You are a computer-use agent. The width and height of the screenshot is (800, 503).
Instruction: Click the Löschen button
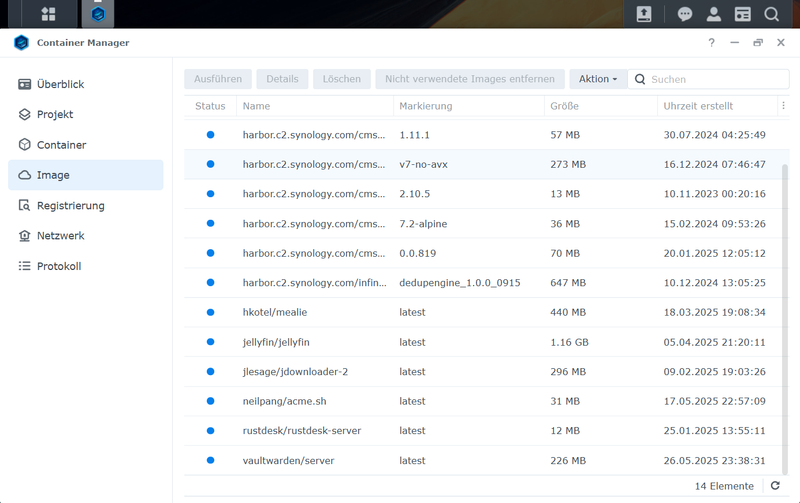tap(342, 79)
